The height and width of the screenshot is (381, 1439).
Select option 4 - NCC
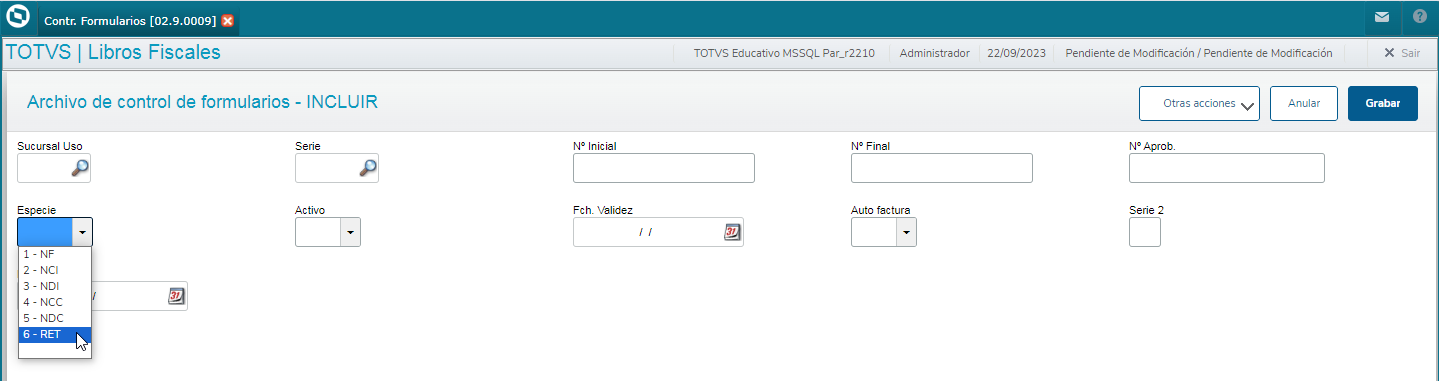click(55, 302)
